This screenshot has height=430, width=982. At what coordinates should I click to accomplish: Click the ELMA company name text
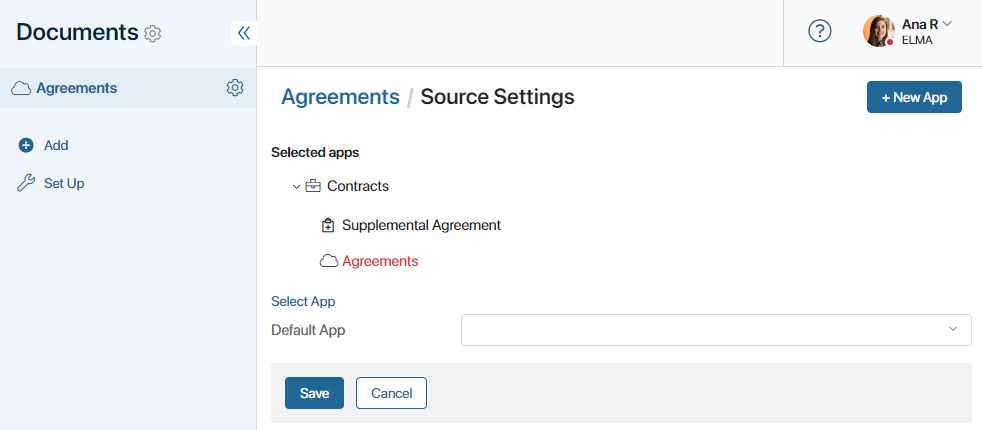pos(917,40)
